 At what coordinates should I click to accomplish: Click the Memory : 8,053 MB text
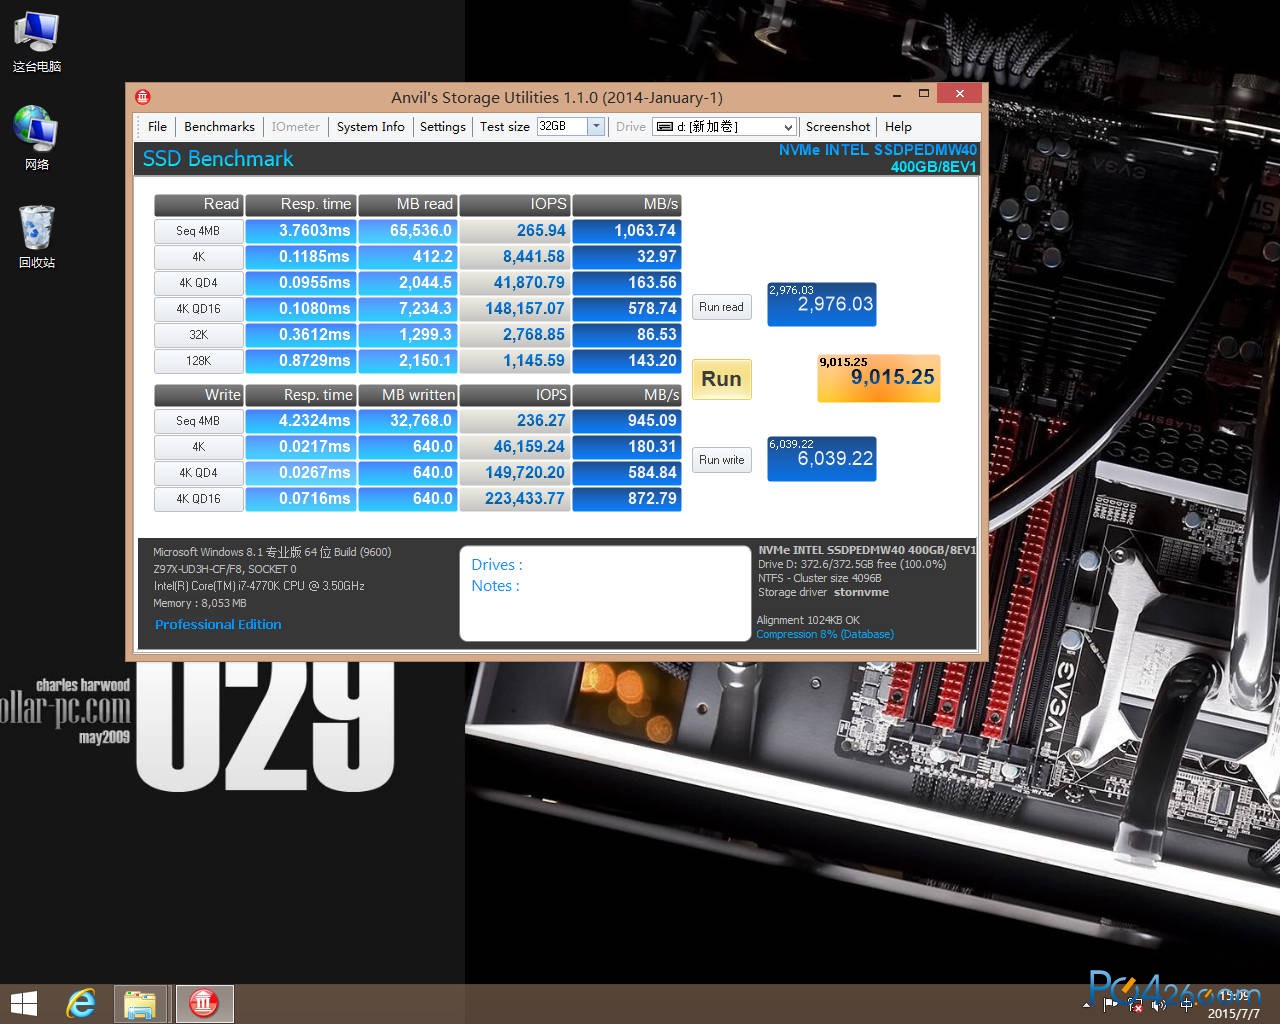click(199, 603)
